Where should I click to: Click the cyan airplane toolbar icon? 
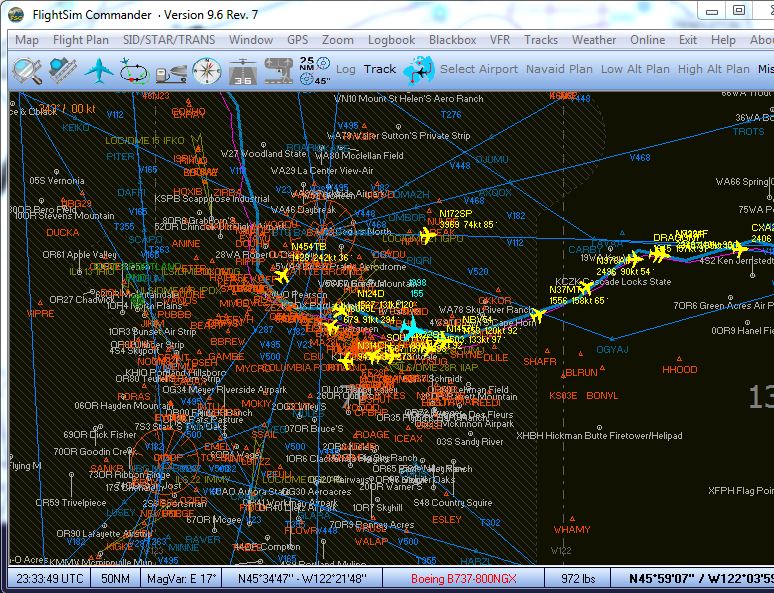point(99,71)
